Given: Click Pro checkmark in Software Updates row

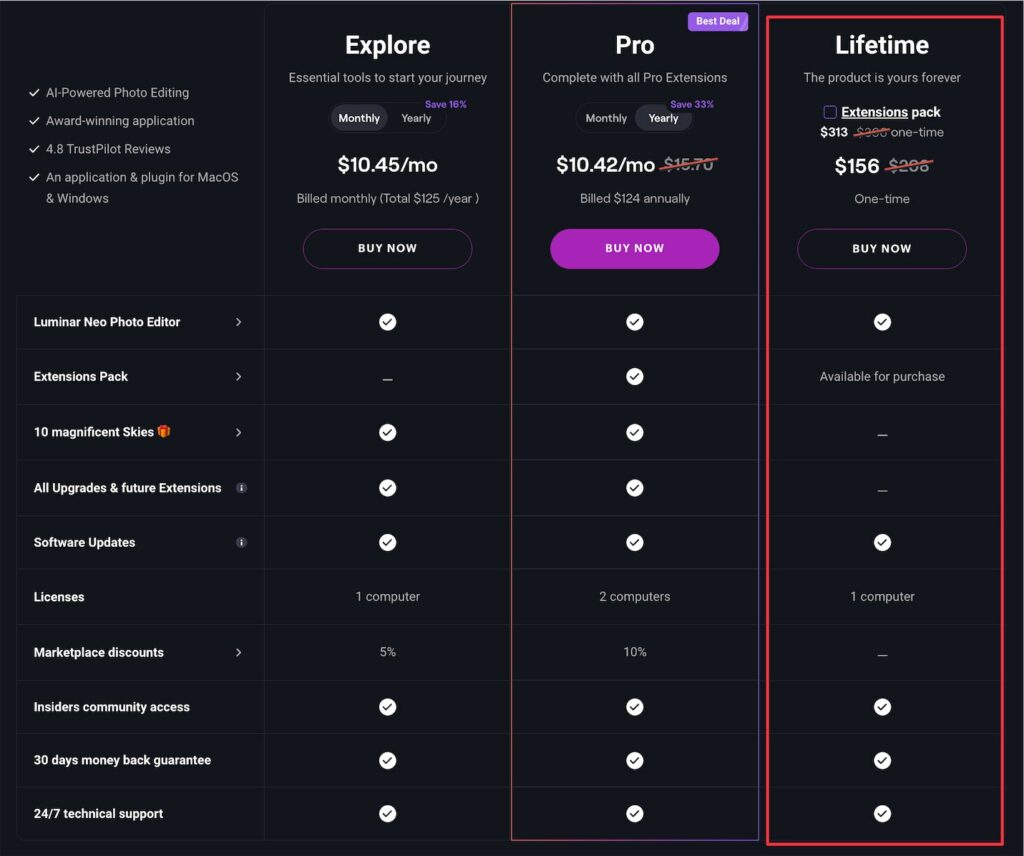Looking at the screenshot, I should (x=635, y=543).
